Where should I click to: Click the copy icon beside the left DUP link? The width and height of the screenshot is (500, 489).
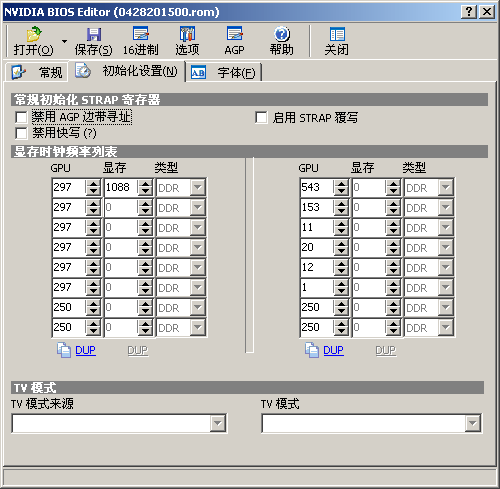pos(64,350)
